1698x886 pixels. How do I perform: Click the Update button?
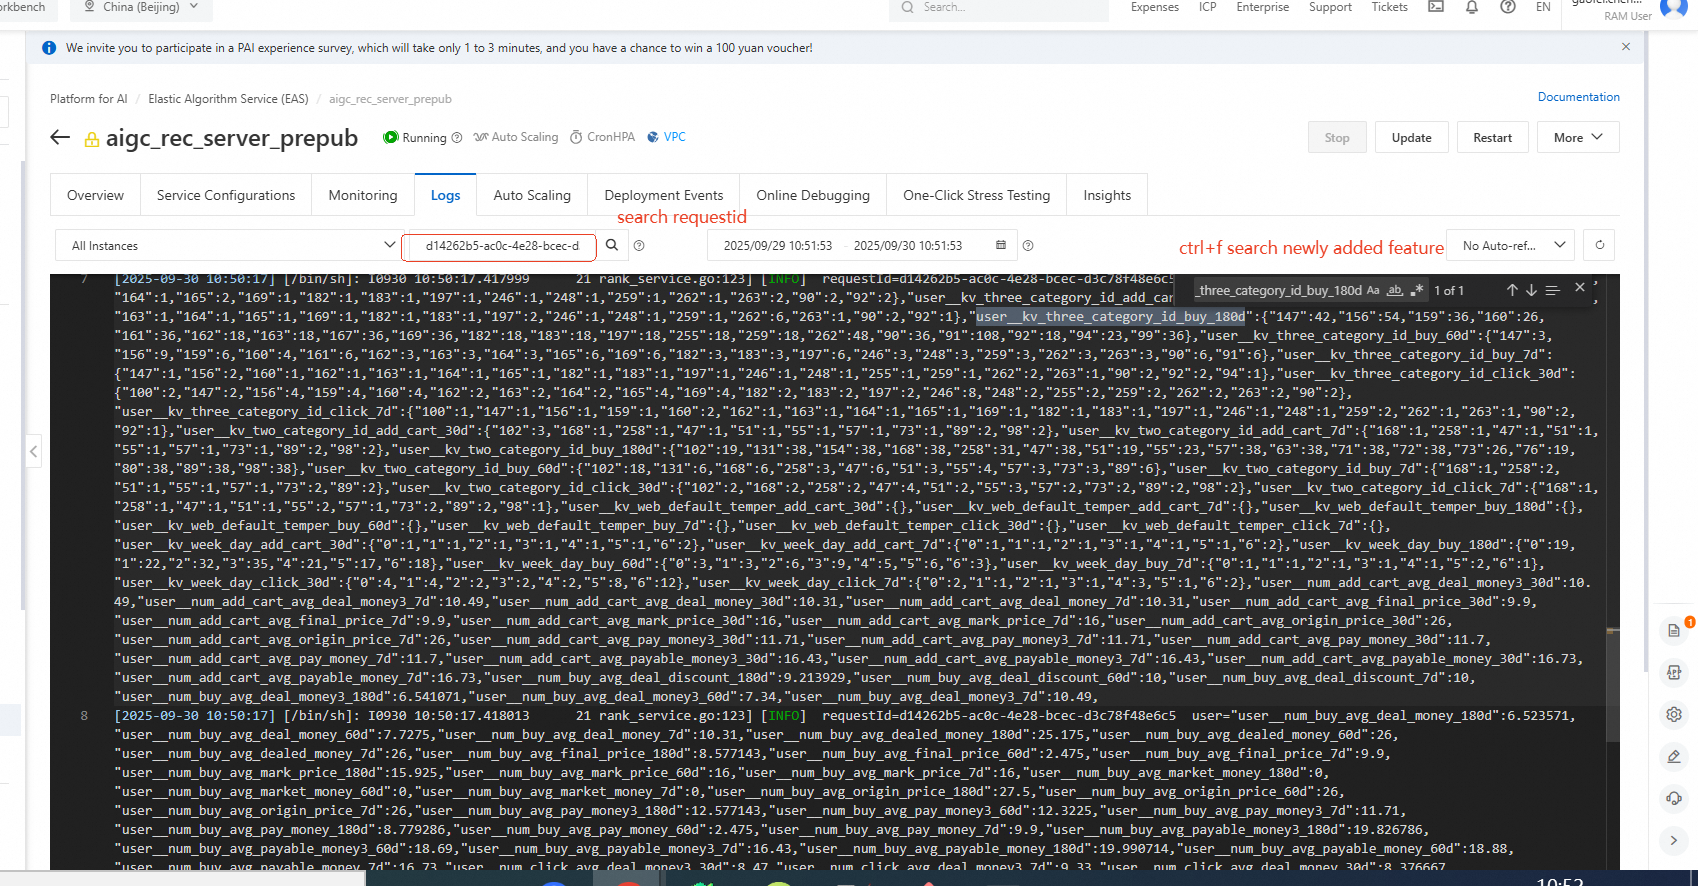point(1411,138)
